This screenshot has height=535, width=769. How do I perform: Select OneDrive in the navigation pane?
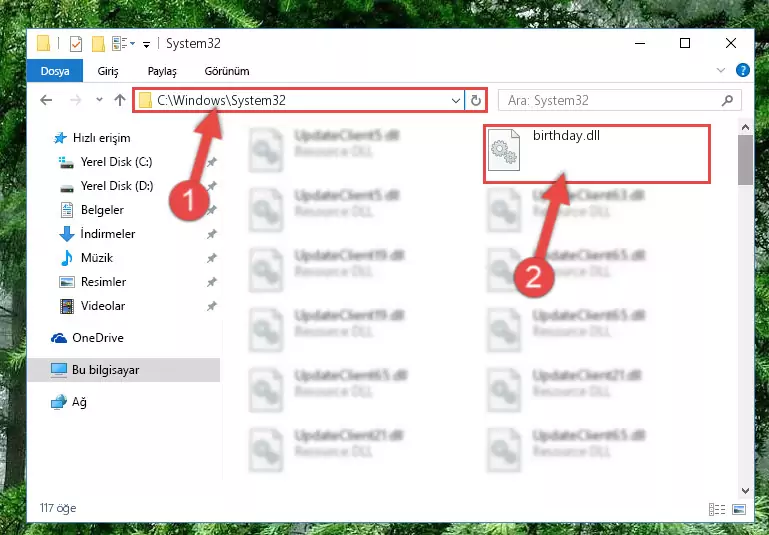click(x=87, y=338)
